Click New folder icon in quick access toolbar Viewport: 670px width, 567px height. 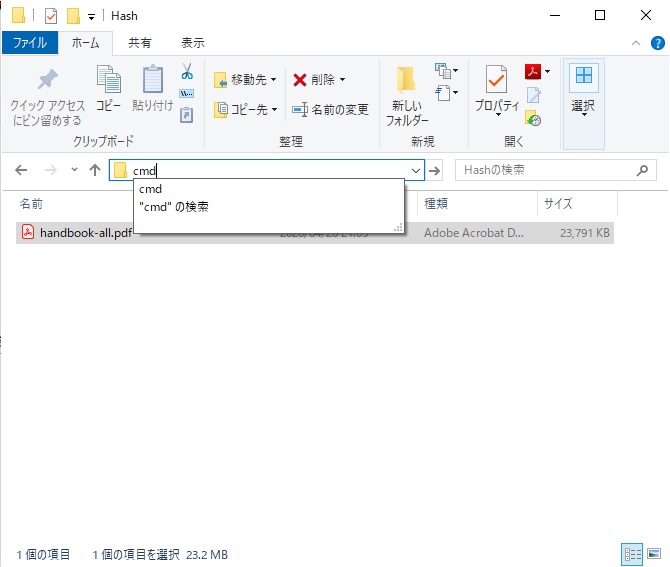(73, 16)
